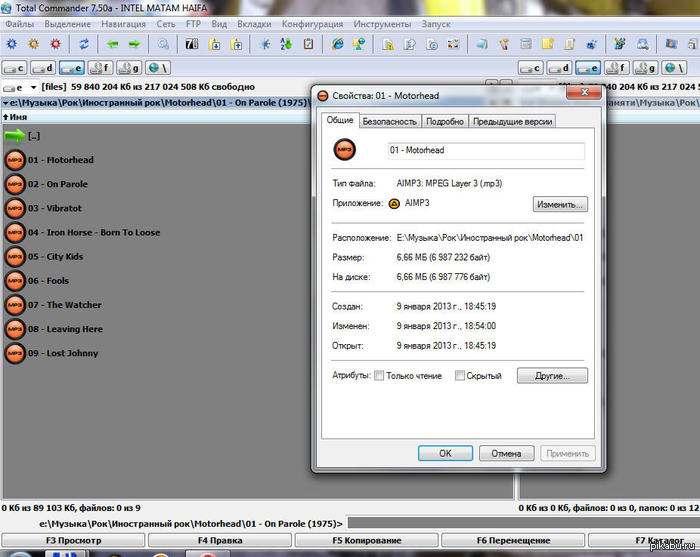This screenshot has width=700, height=557.
Task: Open the 'Подробно' tab
Action: coord(444,121)
